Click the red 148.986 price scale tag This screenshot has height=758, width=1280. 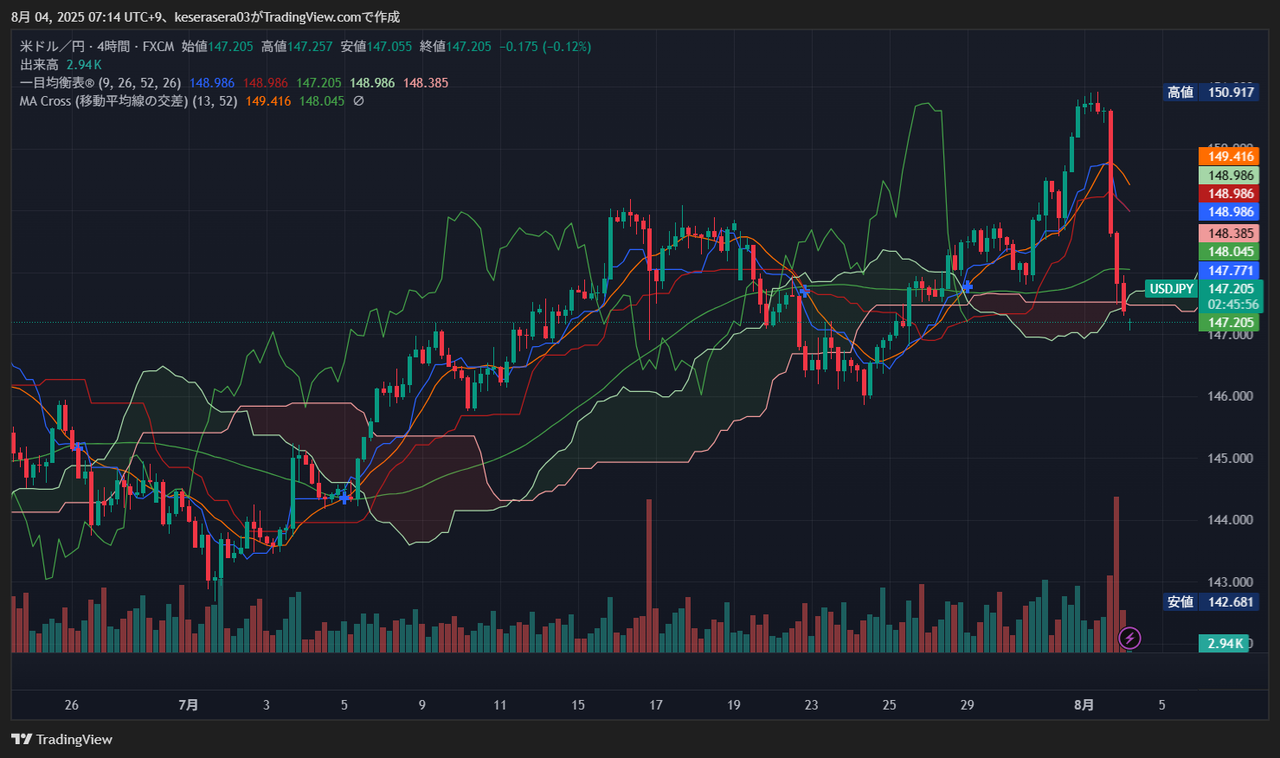pos(1227,194)
